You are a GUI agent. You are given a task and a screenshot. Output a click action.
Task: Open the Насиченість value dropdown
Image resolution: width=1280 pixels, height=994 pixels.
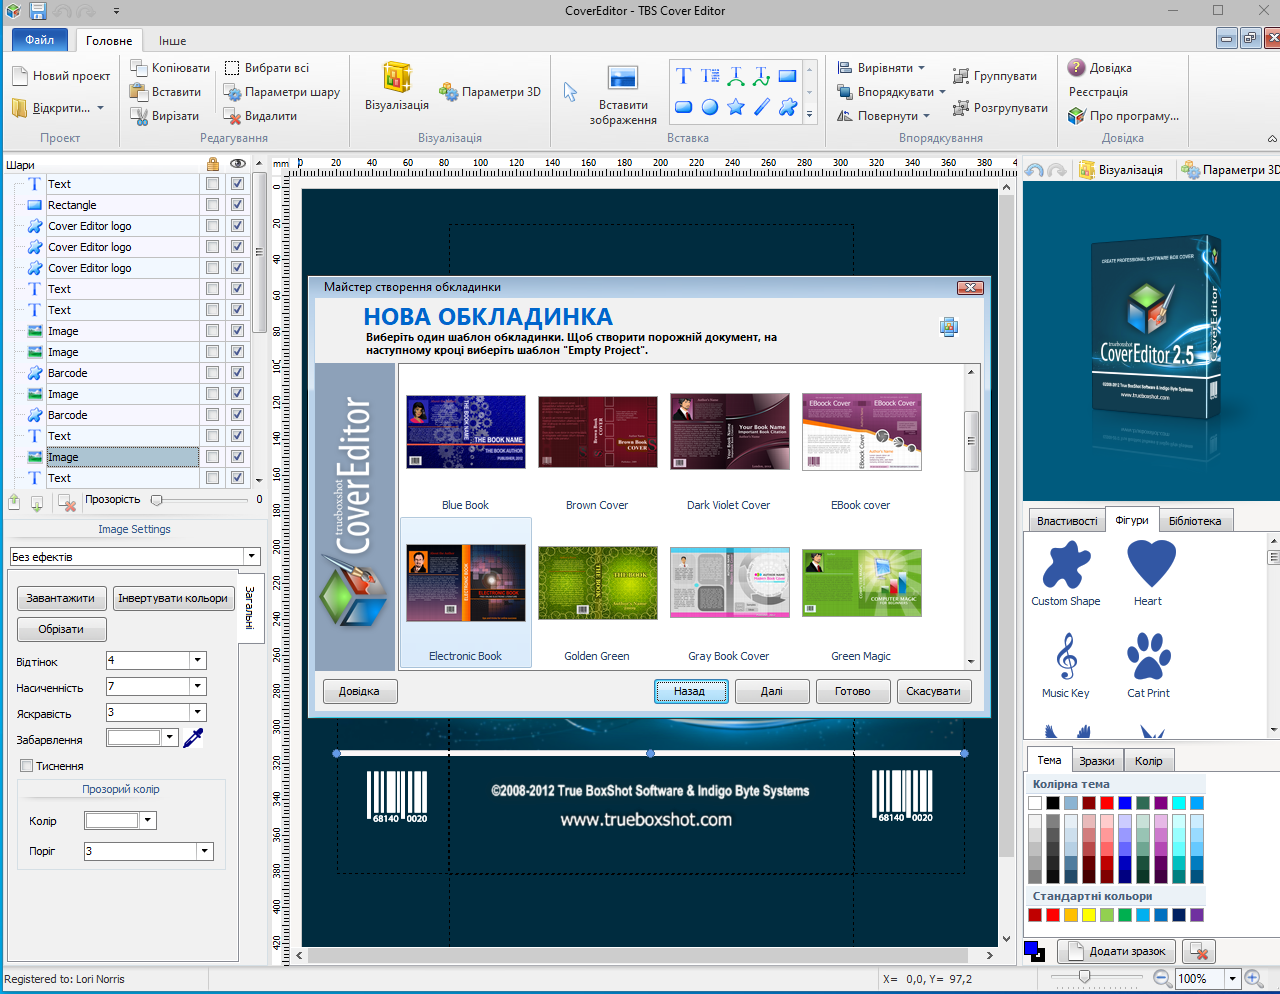pos(198,686)
